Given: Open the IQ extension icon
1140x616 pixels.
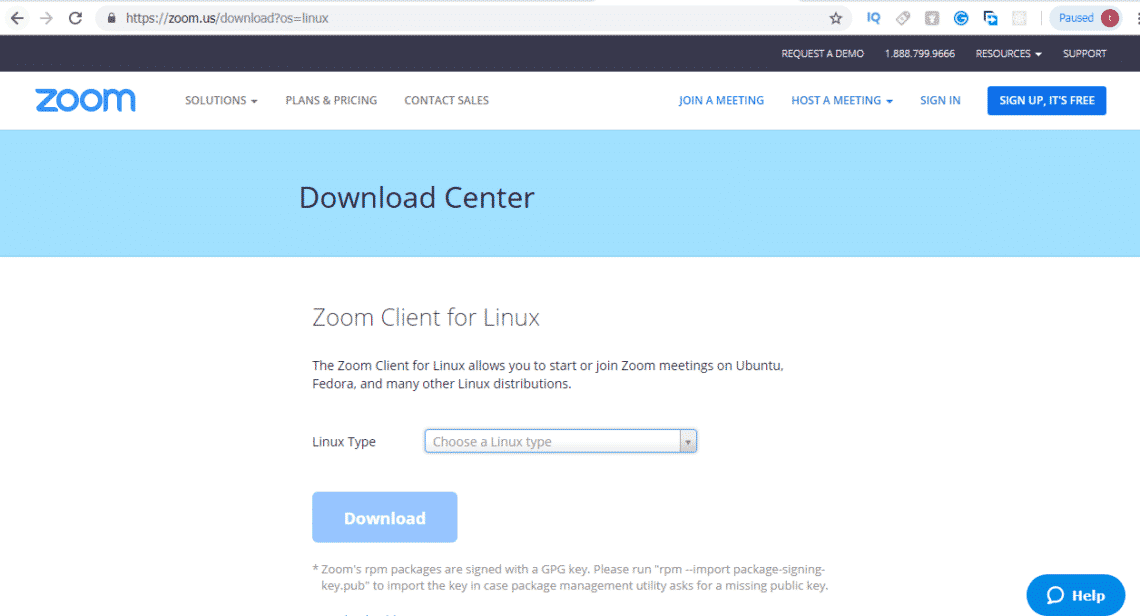Looking at the screenshot, I should (873, 18).
